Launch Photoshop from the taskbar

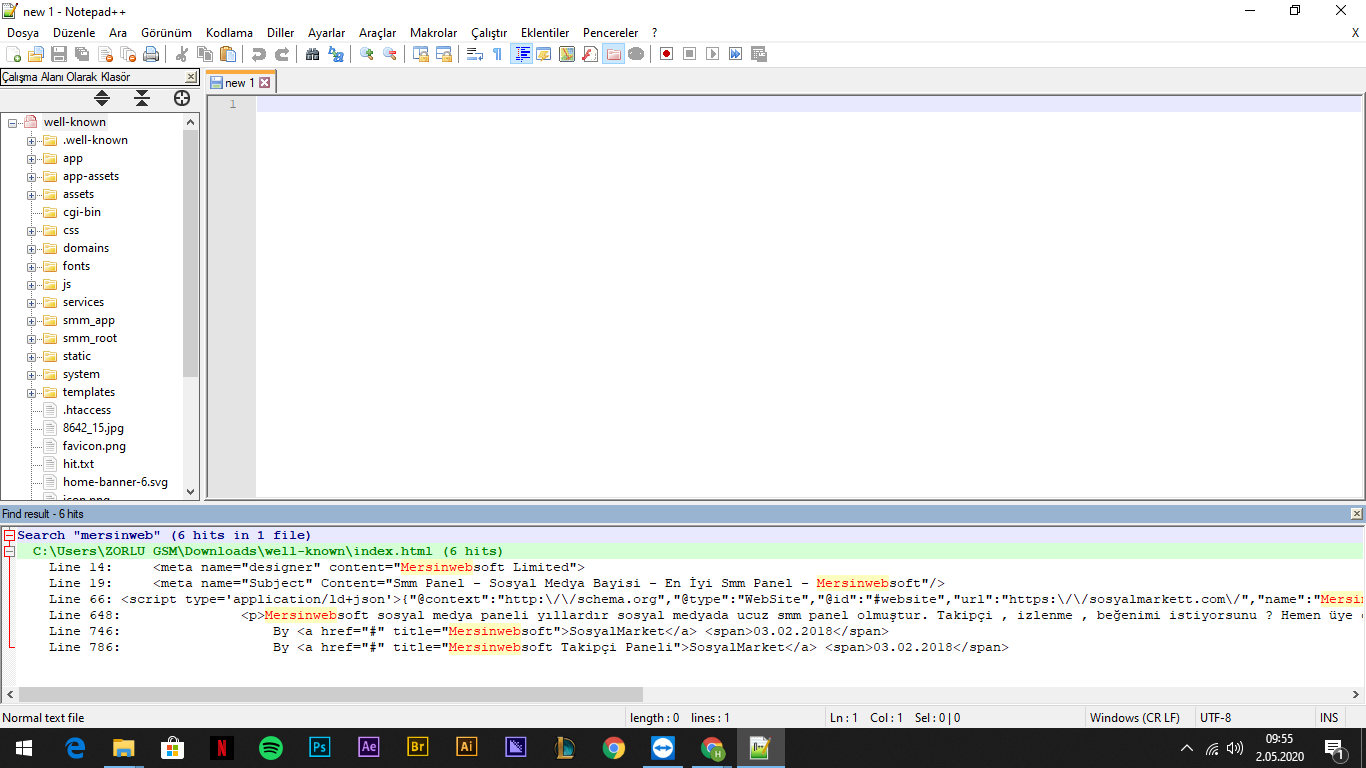[x=320, y=748]
